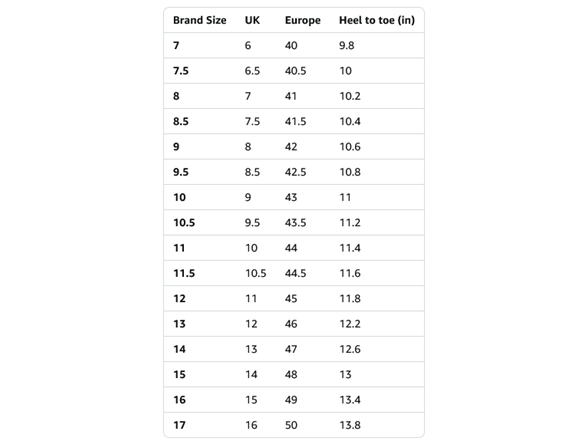The width and height of the screenshot is (588, 441).
Task: Click the UK 9.5 cell
Action: (252, 223)
